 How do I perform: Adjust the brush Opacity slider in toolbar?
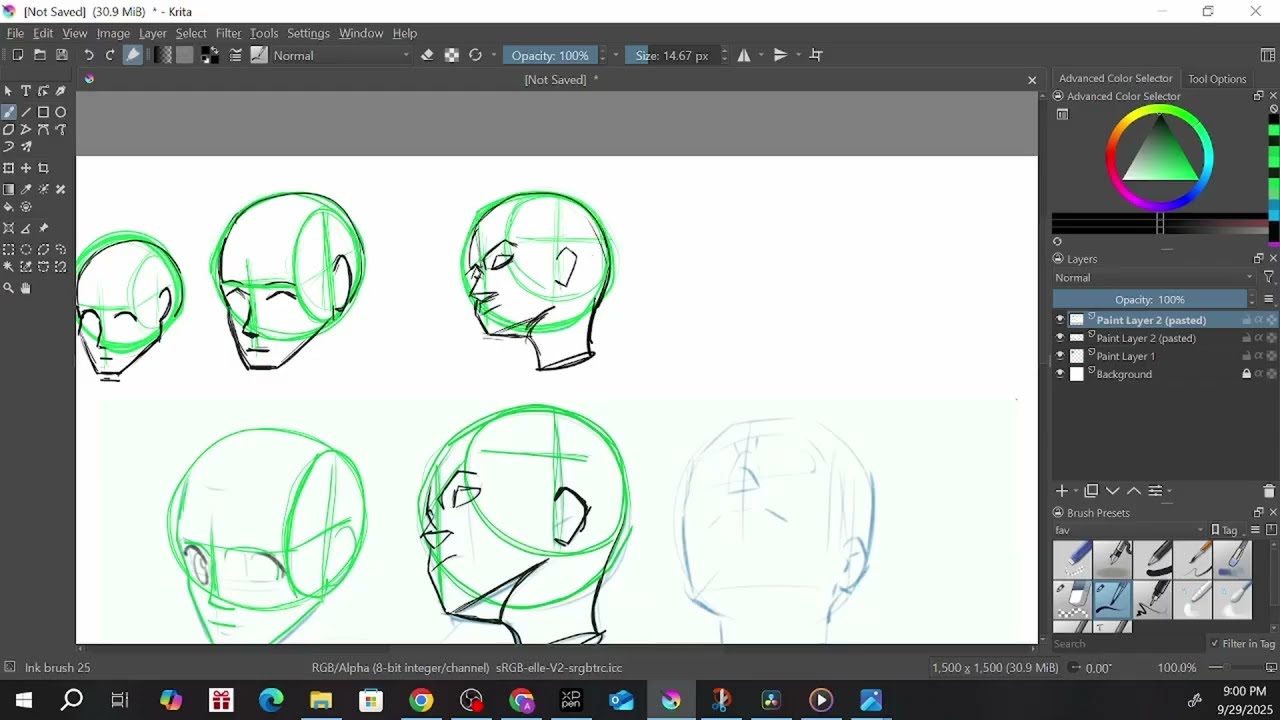point(550,55)
